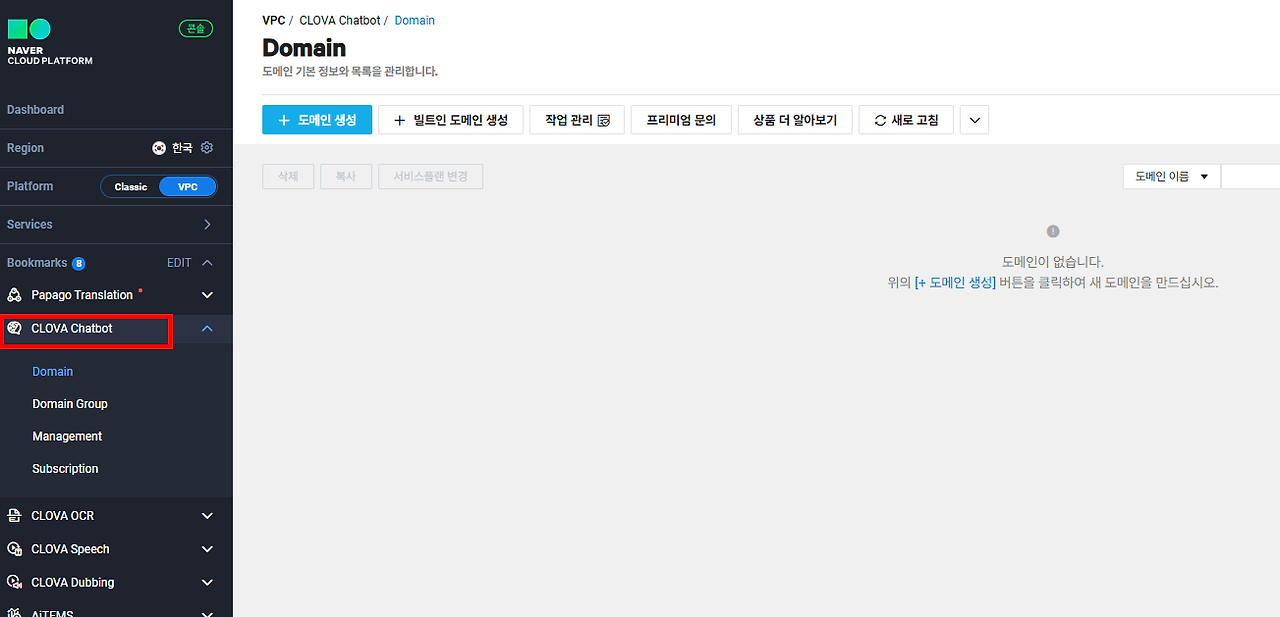
Task: Expand CLOVA Speech submenu chevron
Action: click(x=208, y=549)
